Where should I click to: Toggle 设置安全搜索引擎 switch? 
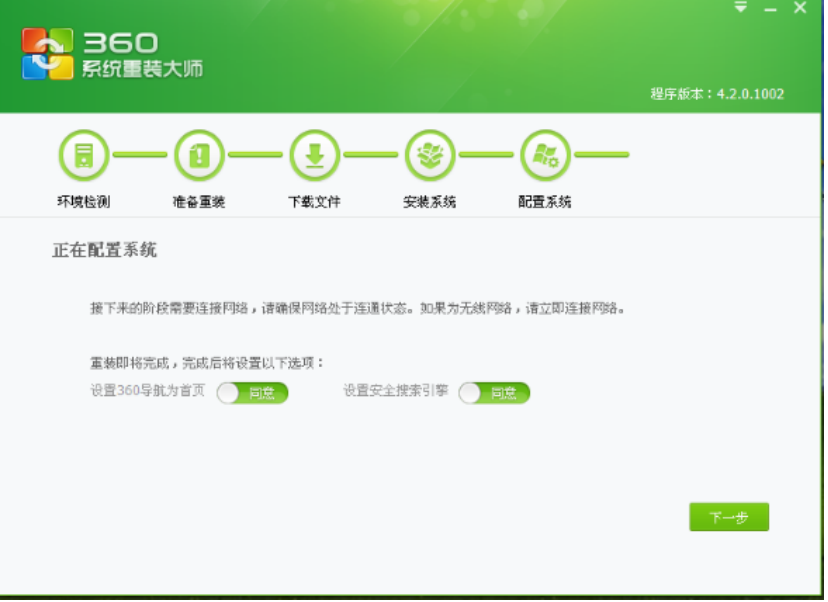[494, 393]
